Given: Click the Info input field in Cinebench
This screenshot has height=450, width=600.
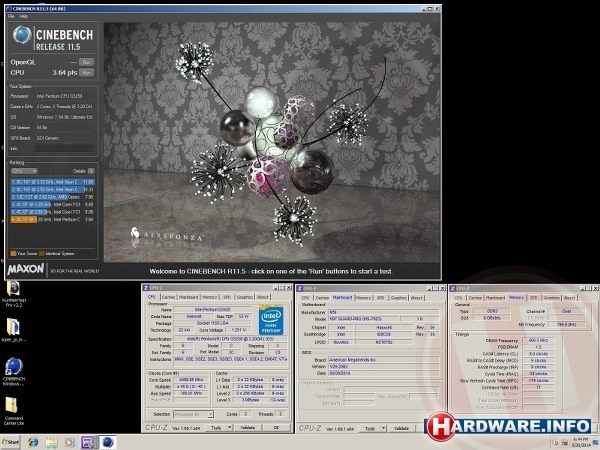Looking at the screenshot, I should point(64,148).
